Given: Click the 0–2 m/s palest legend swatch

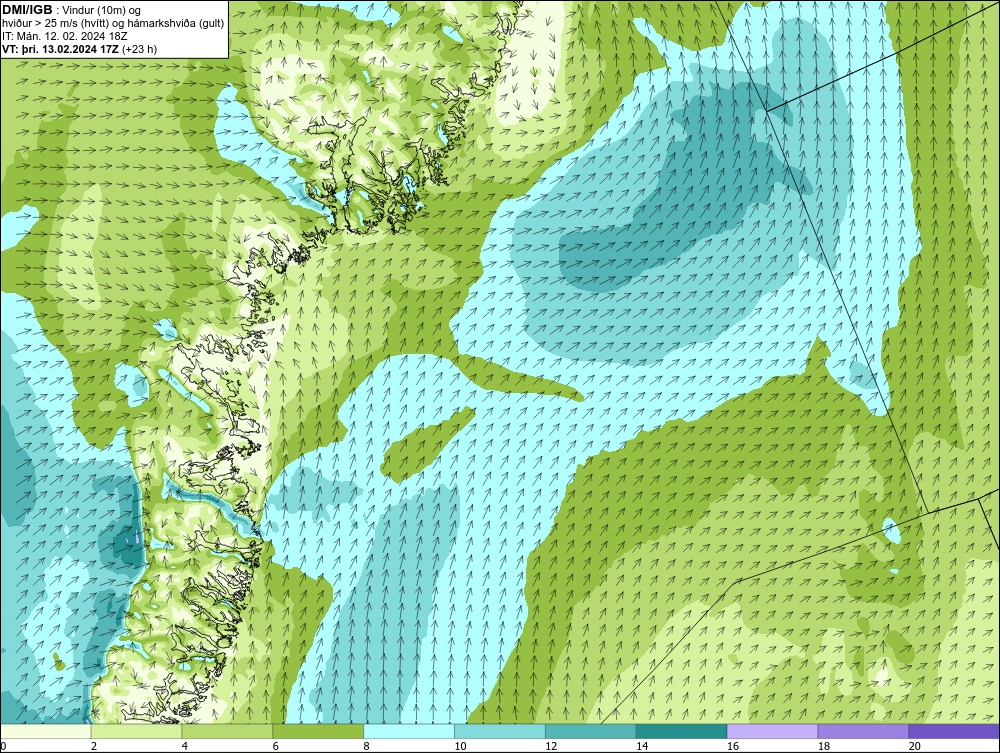Looking at the screenshot, I should pyautogui.click(x=46, y=731).
